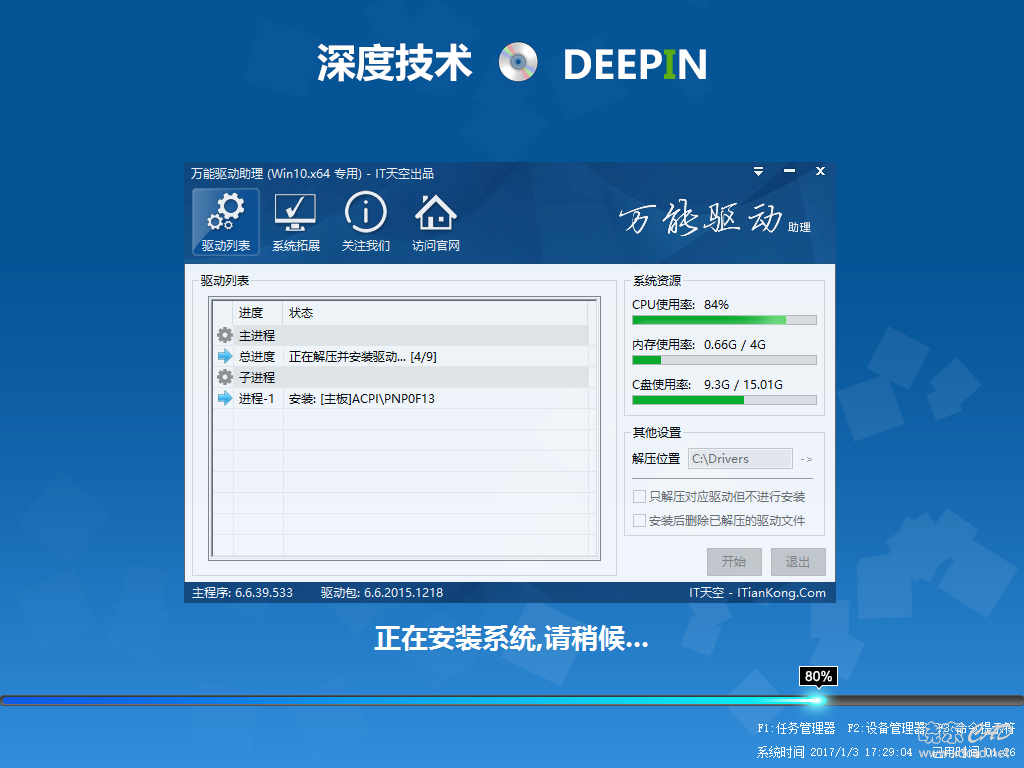
Task: Click the 解压位置 path field C:\Drivers
Action: tap(740, 458)
